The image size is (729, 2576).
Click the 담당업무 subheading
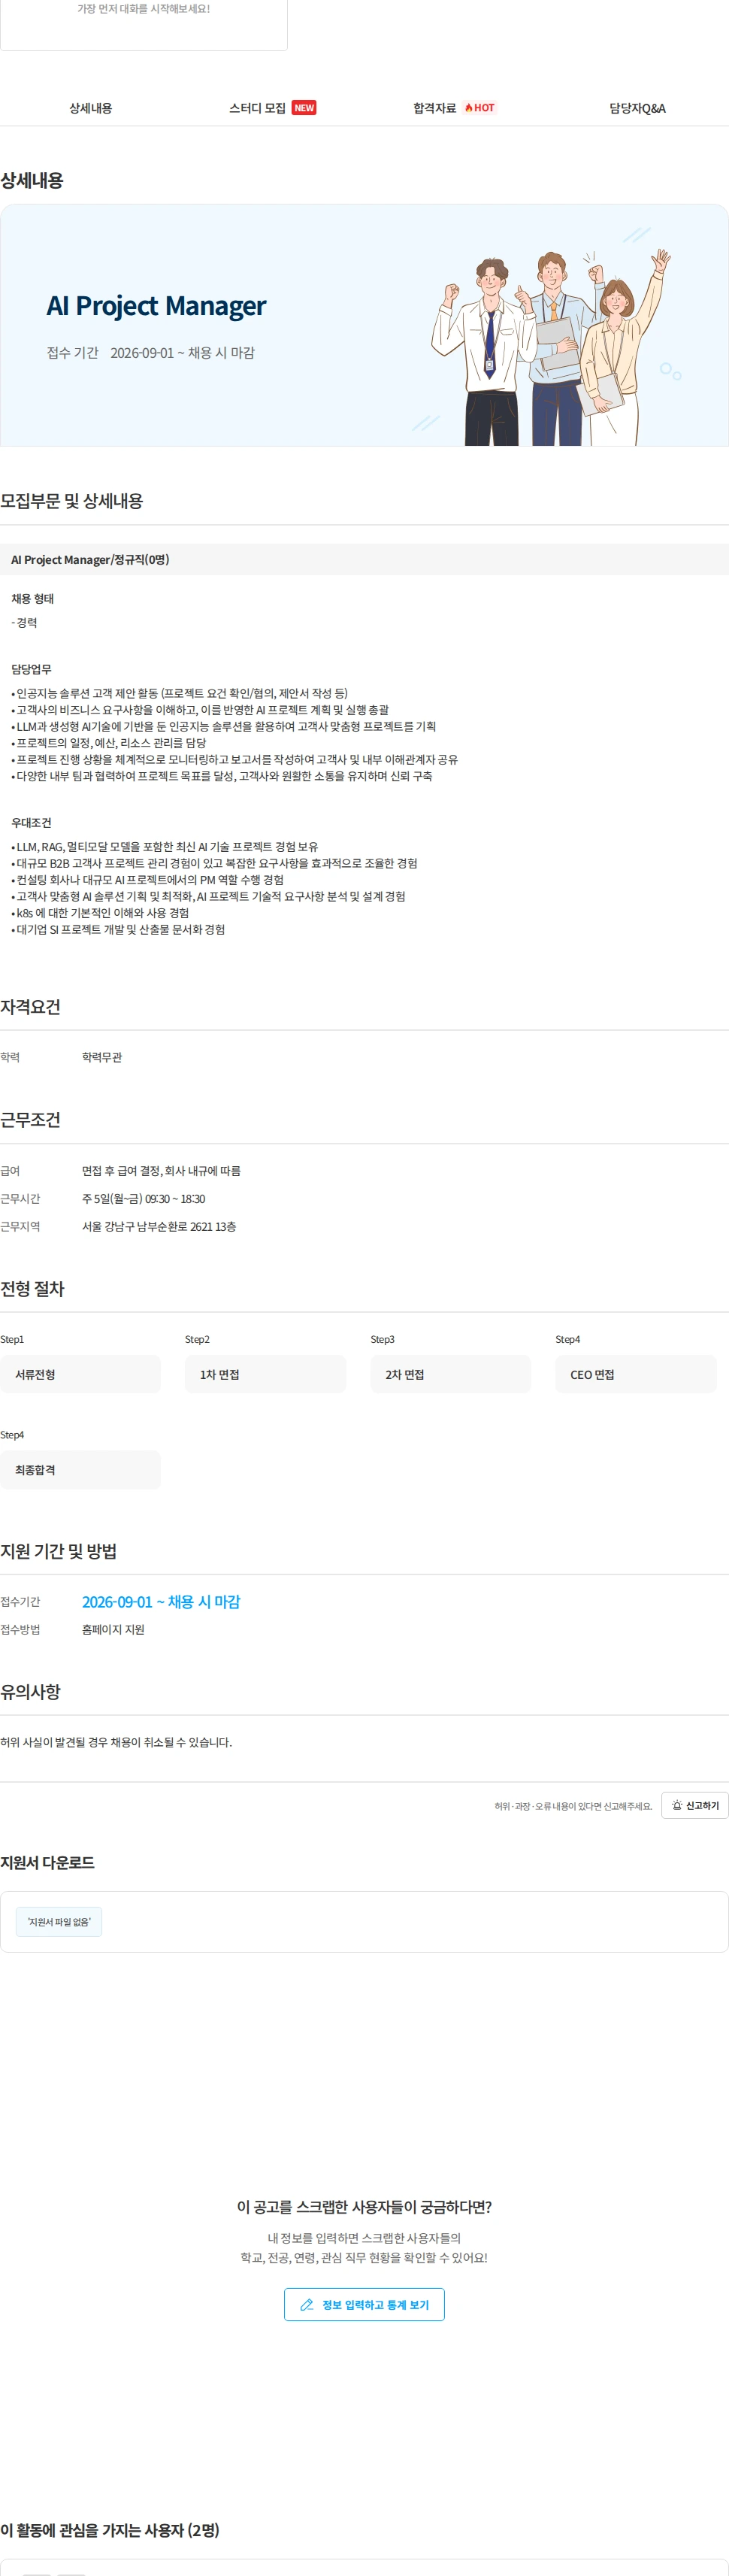[x=31, y=670]
